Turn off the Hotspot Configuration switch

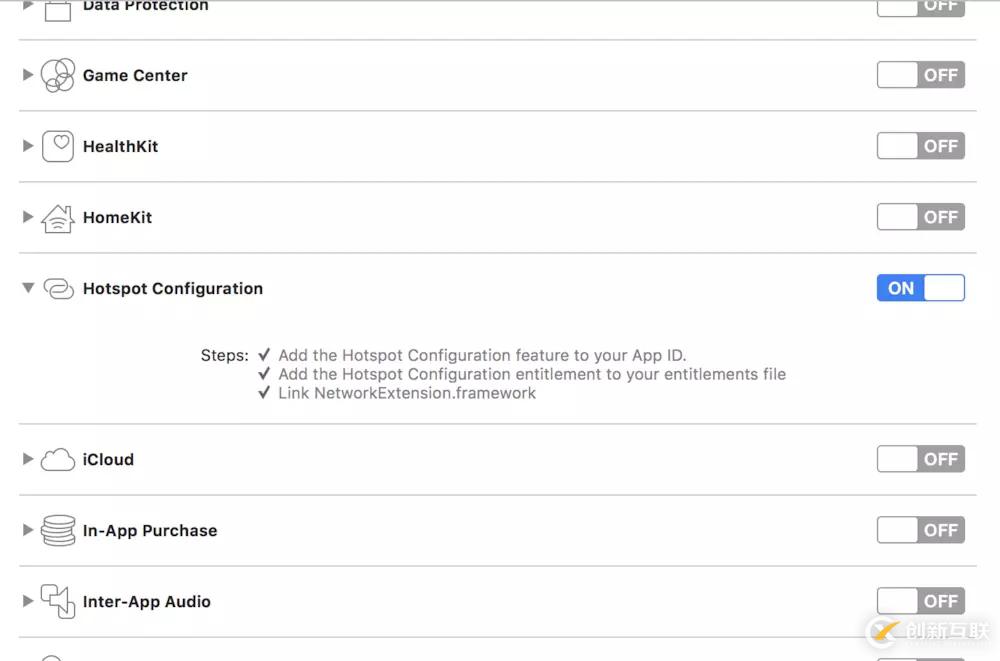[x=920, y=288]
